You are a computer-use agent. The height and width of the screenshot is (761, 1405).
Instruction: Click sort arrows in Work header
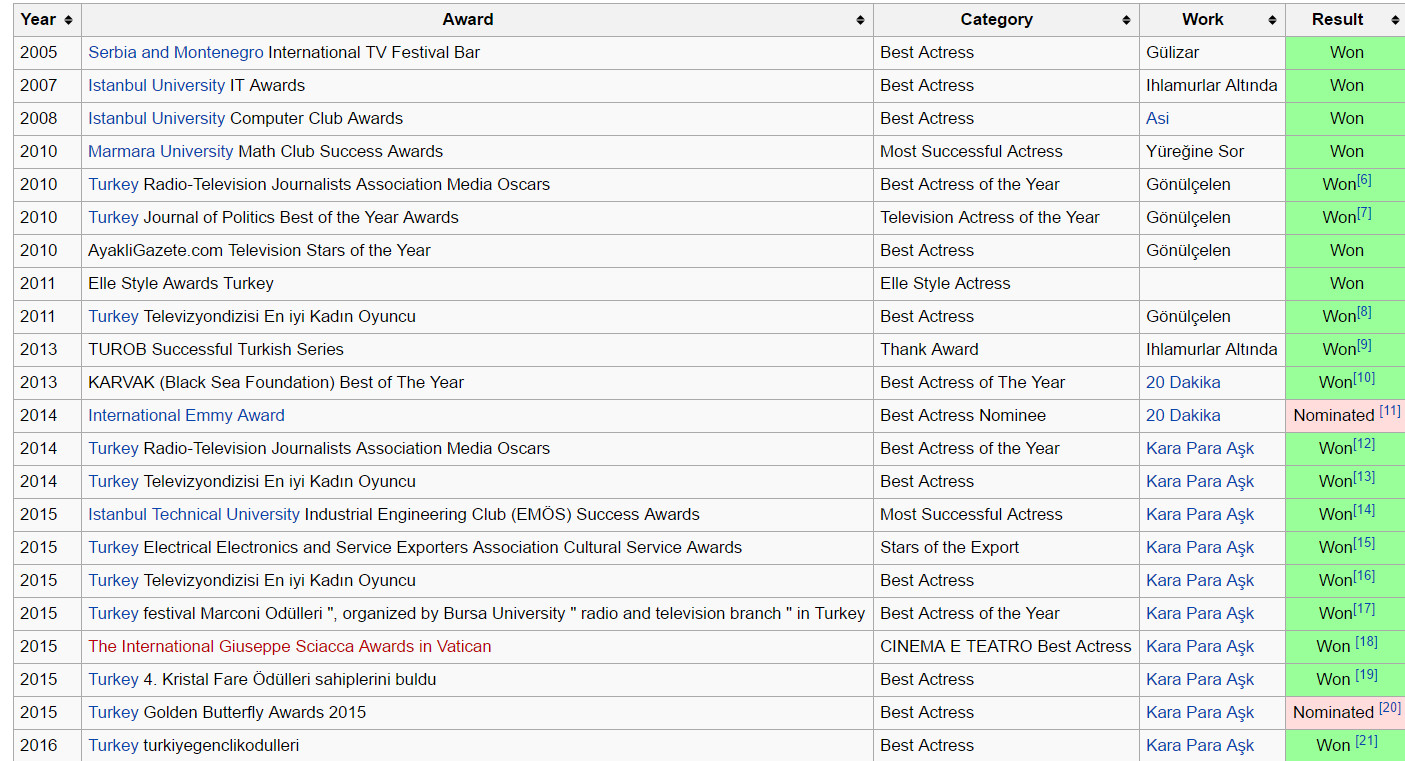pyautogui.click(x=1272, y=20)
